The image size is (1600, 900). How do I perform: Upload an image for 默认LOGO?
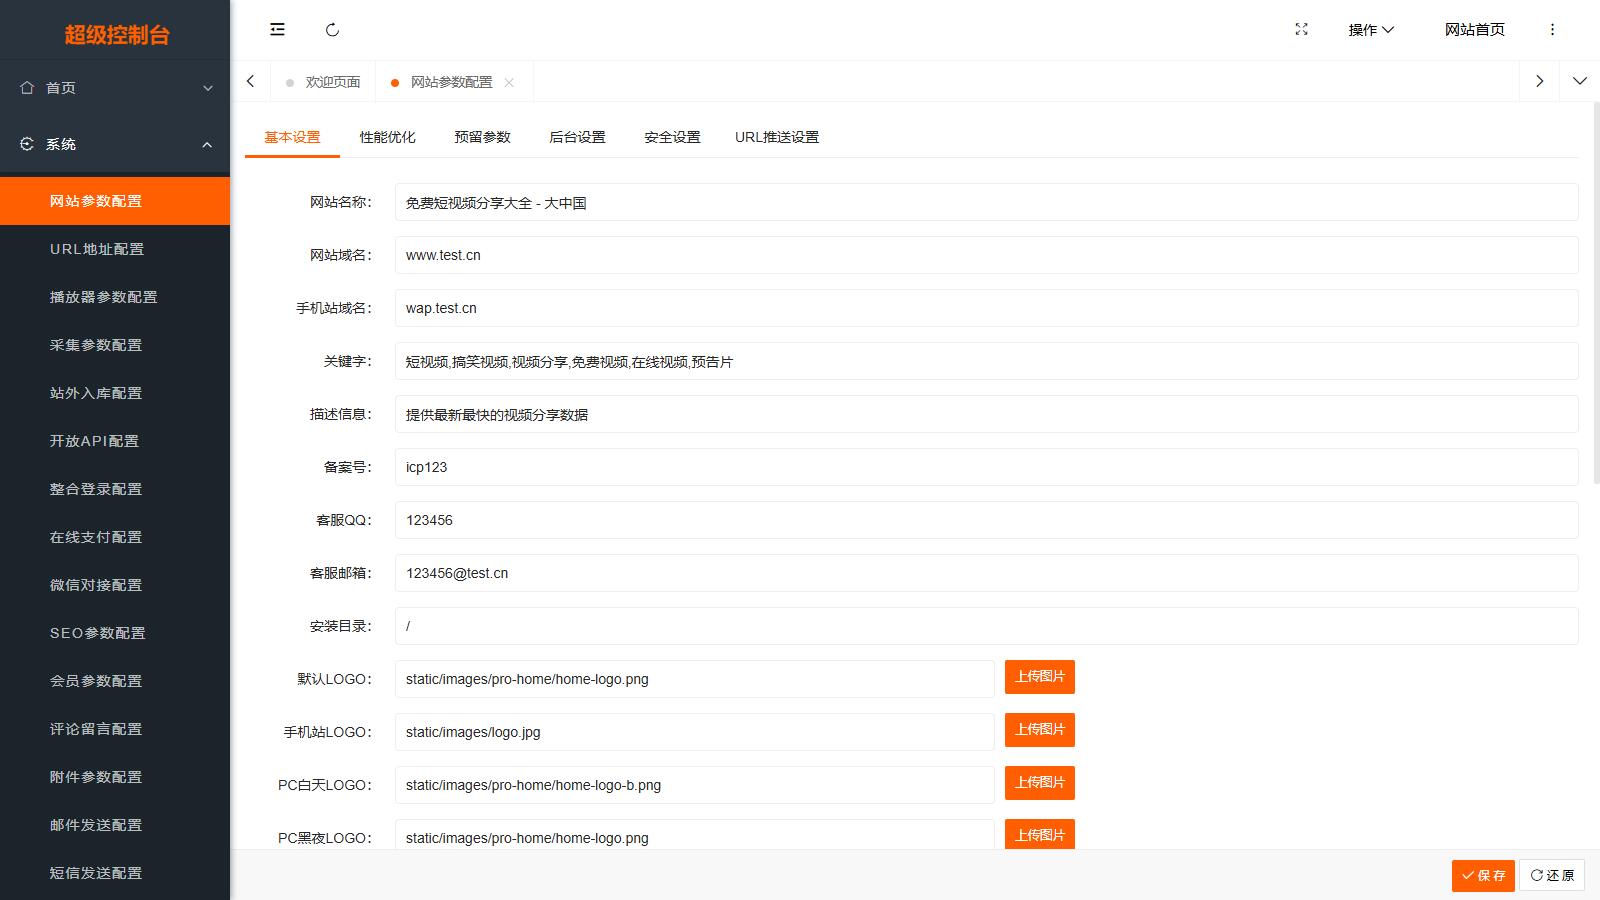point(1039,677)
